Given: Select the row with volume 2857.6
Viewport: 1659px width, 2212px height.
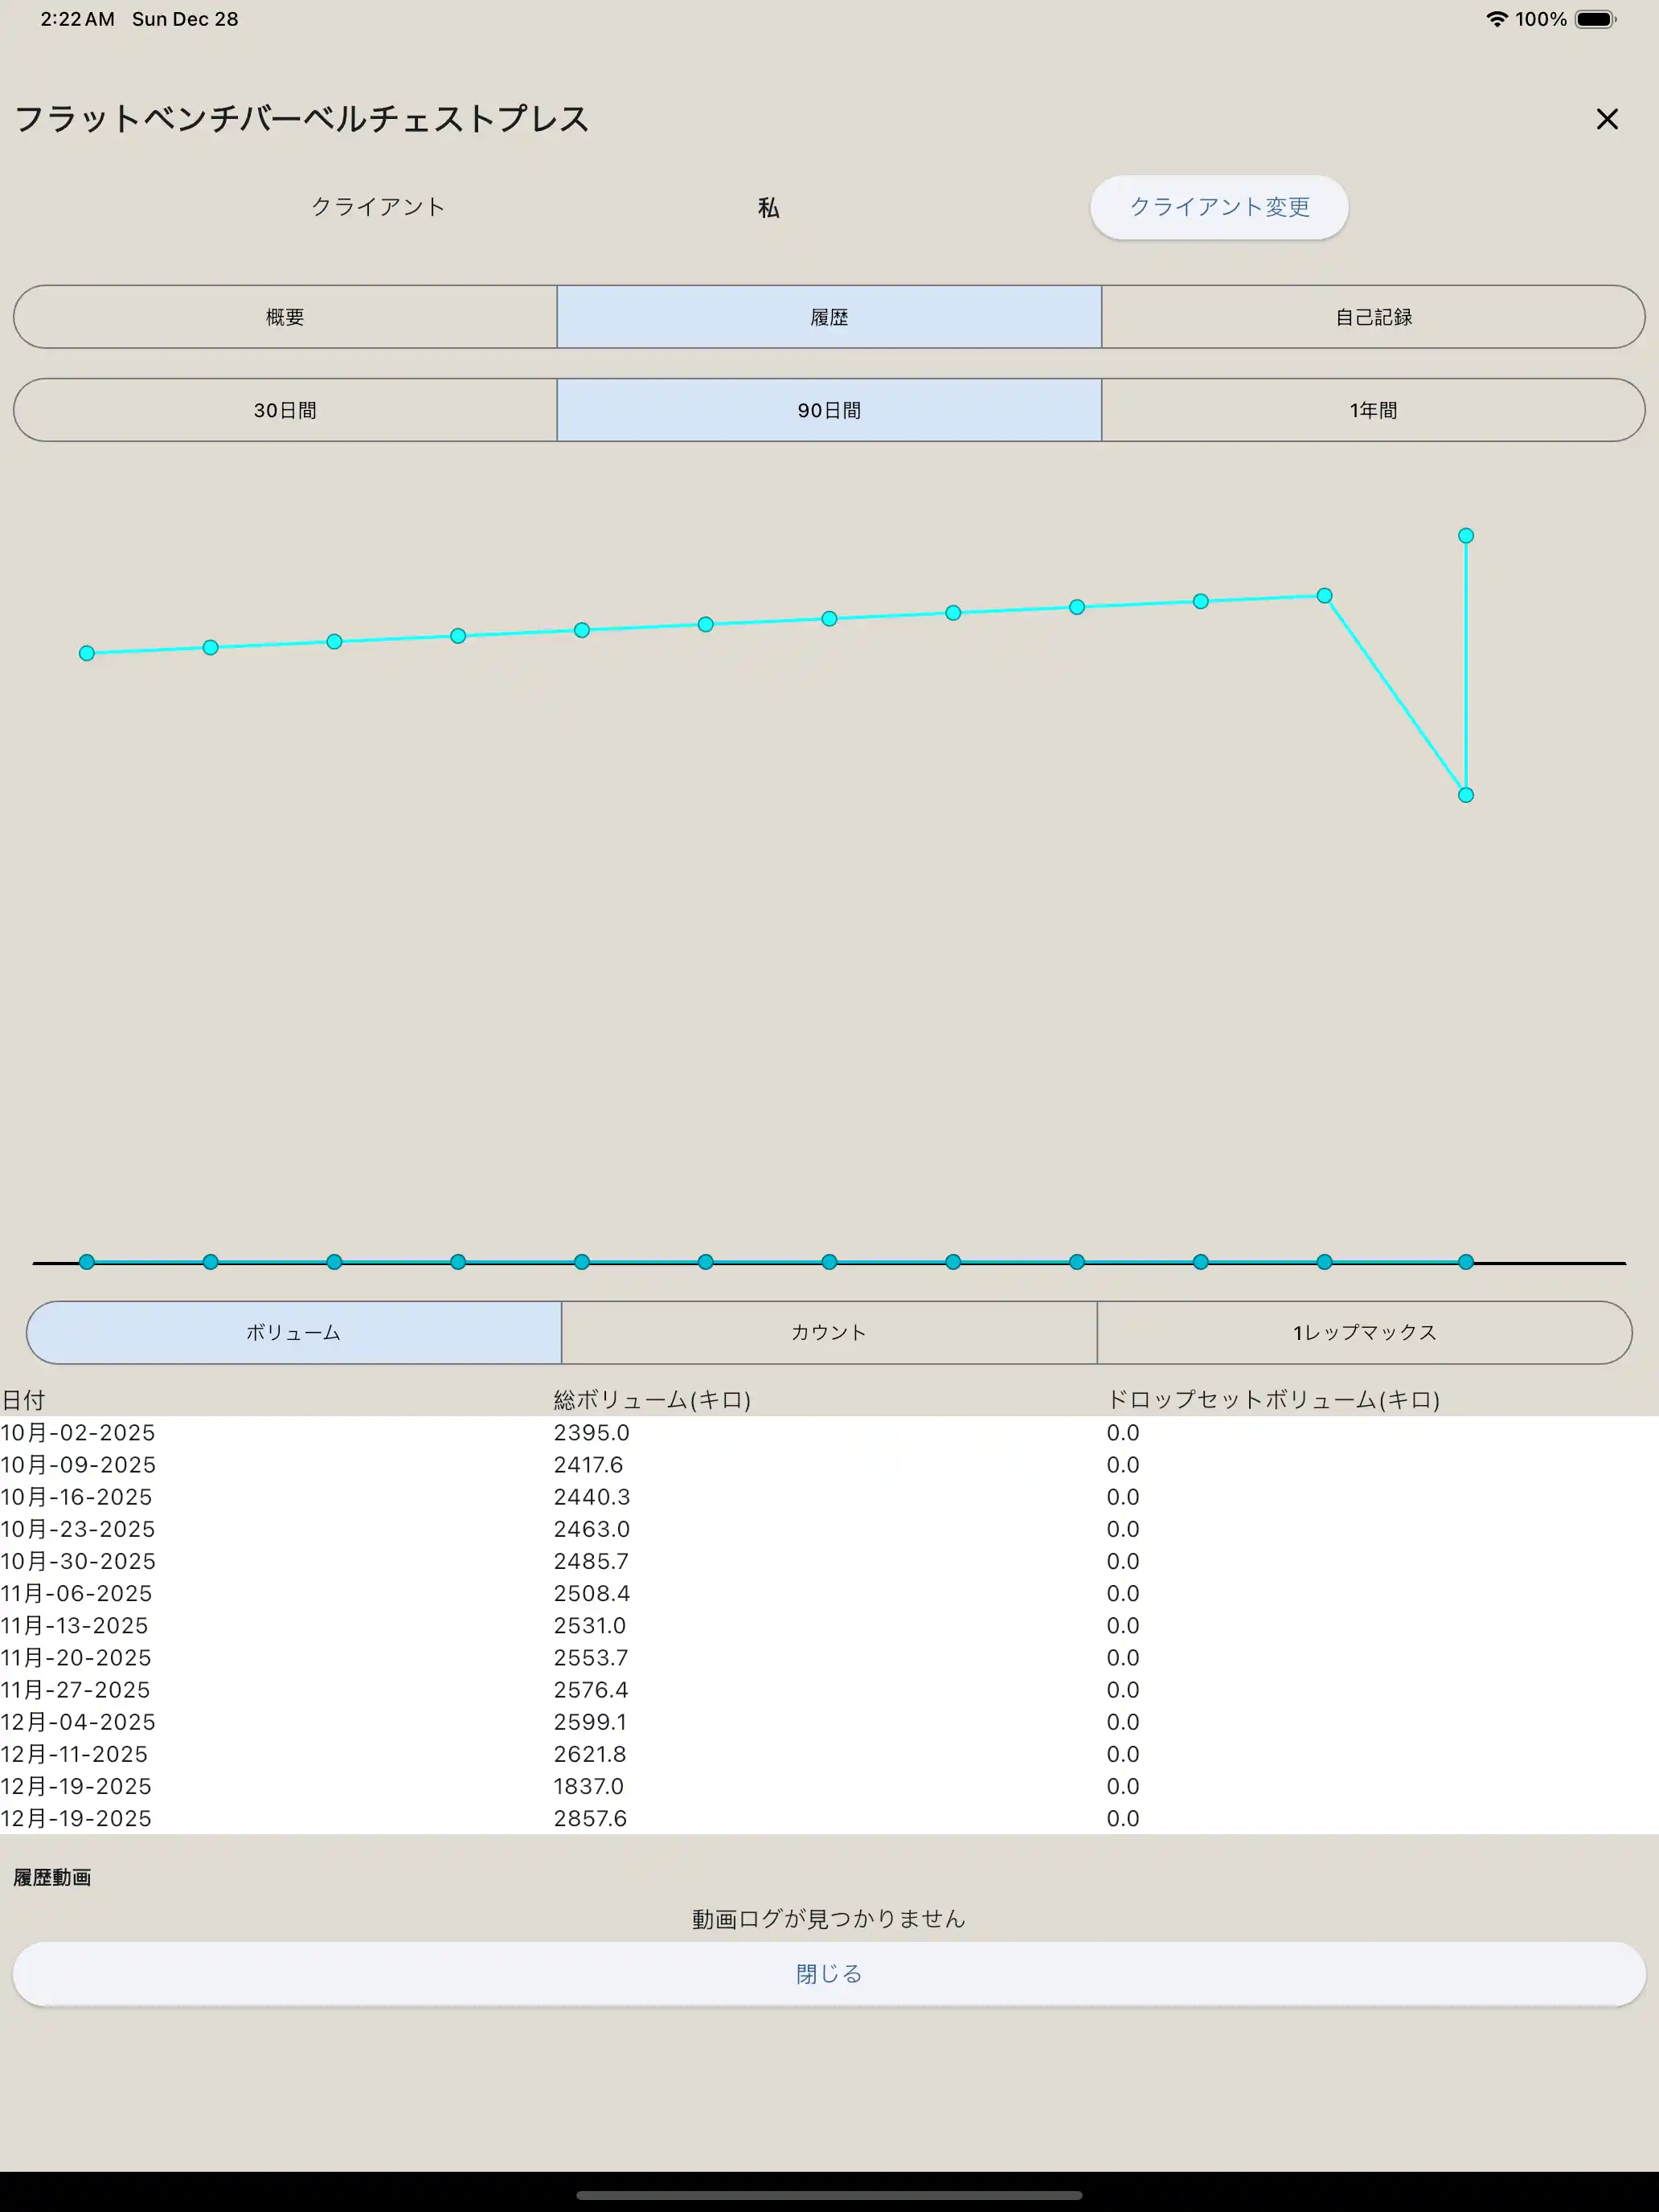Looking at the screenshot, I should pyautogui.click(x=590, y=1818).
